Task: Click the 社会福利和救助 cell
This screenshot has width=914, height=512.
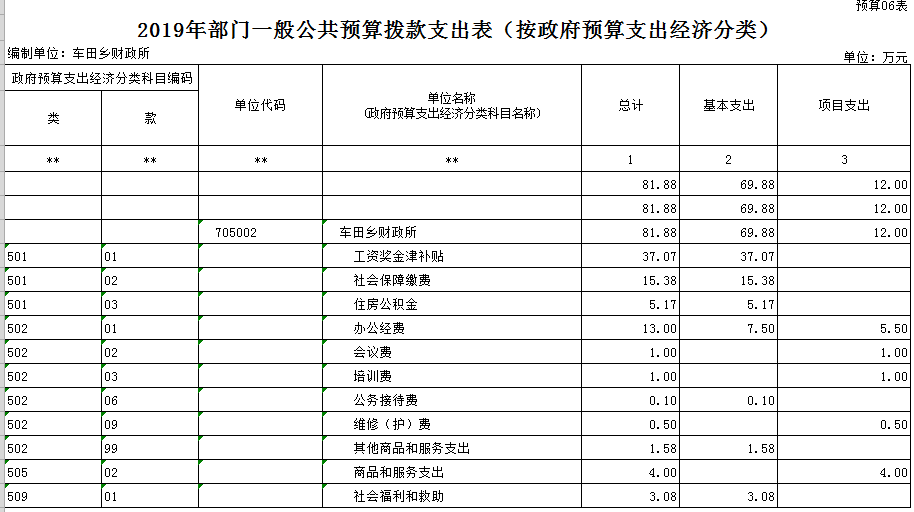Action: pos(398,496)
